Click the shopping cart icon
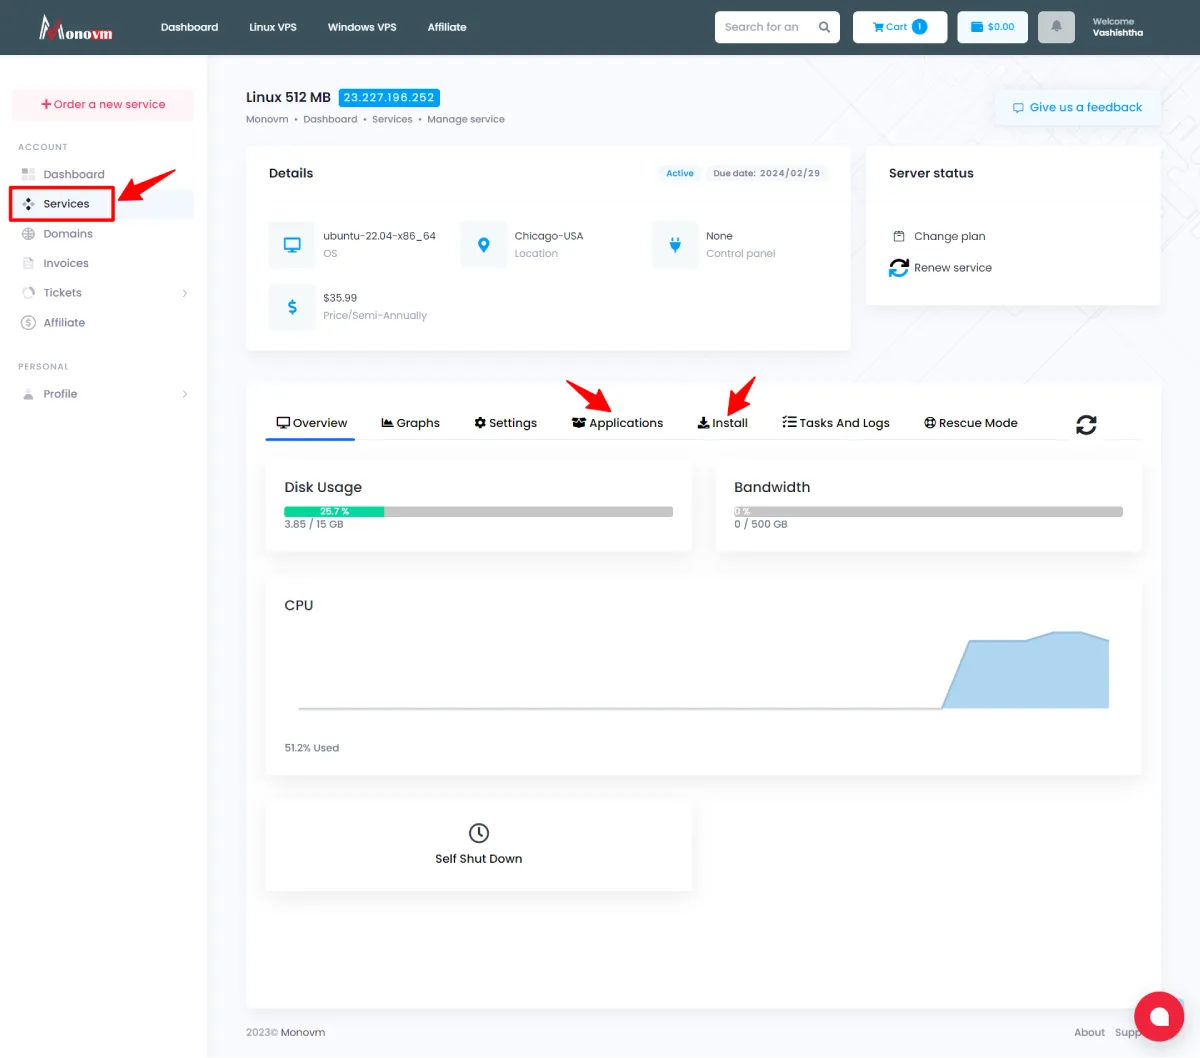The image size is (1200, 1058). tap(880, 27)
